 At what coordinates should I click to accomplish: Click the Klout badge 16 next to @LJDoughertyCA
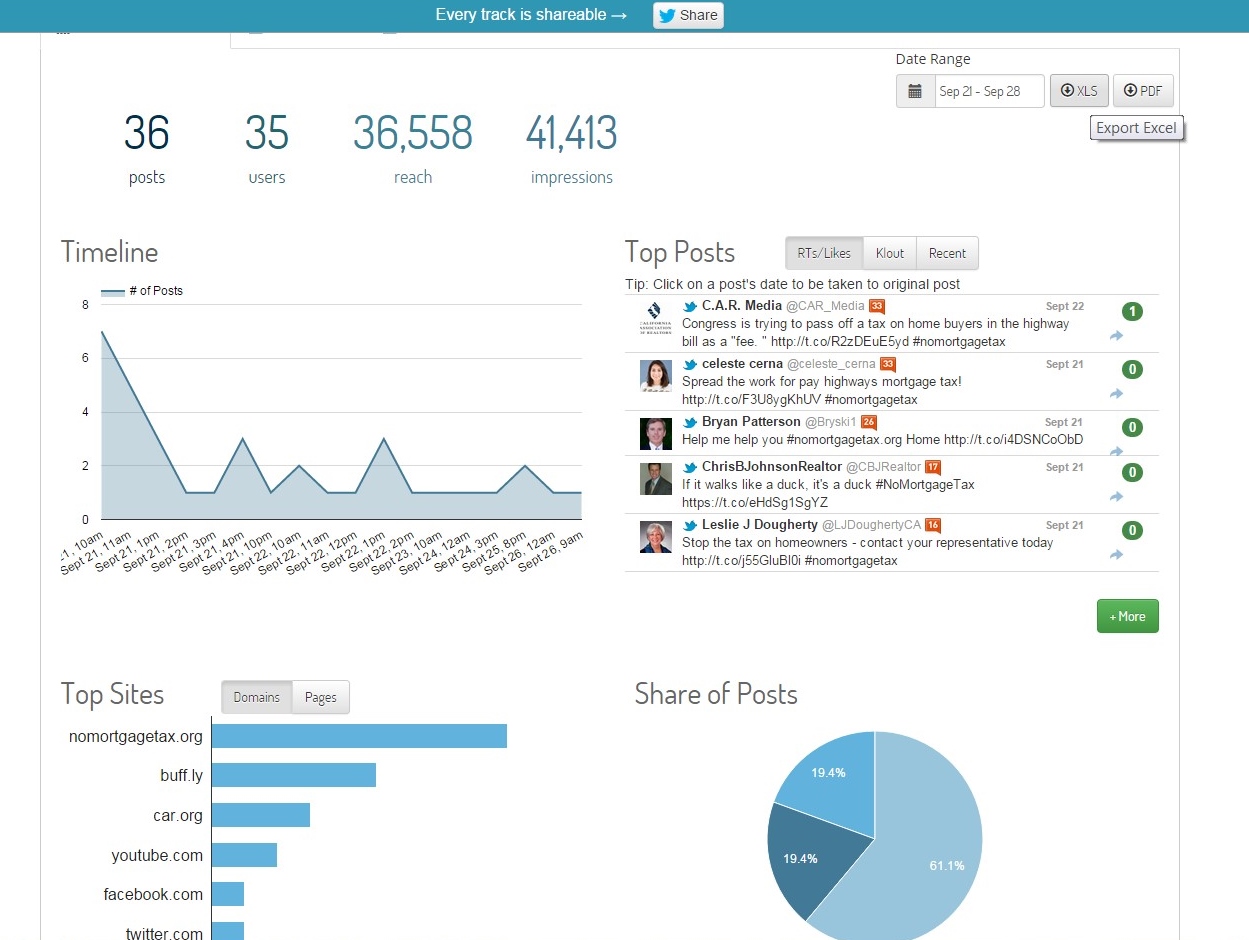point(933,526)
